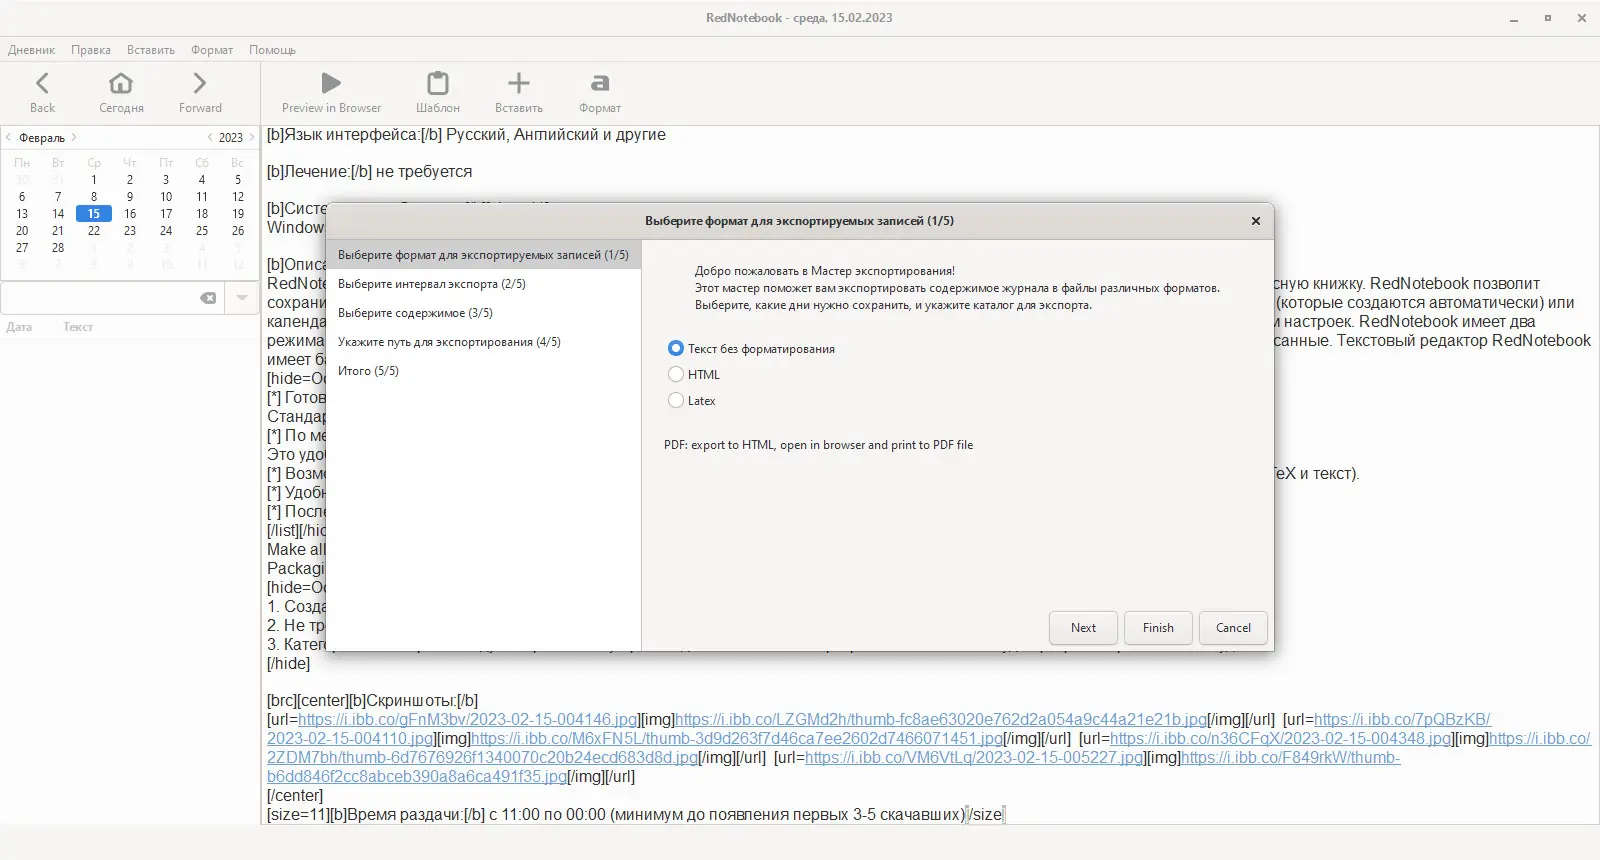Go back with the Back arrow icon

[42, 83]
